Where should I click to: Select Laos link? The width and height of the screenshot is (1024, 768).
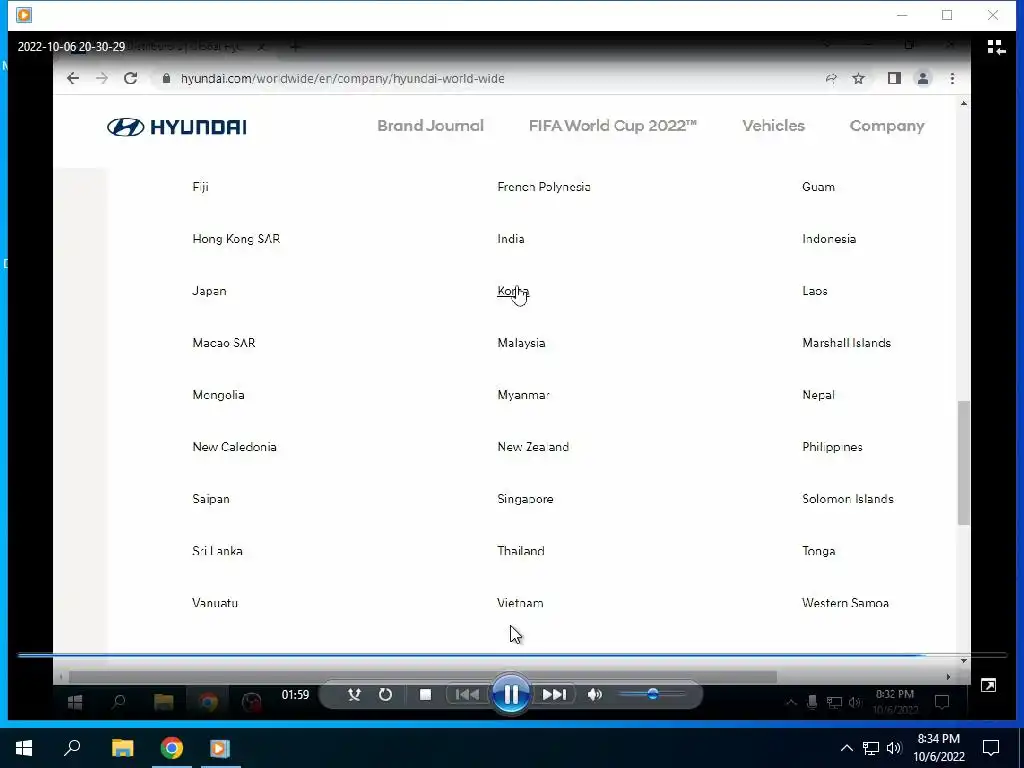click(815, 291)
